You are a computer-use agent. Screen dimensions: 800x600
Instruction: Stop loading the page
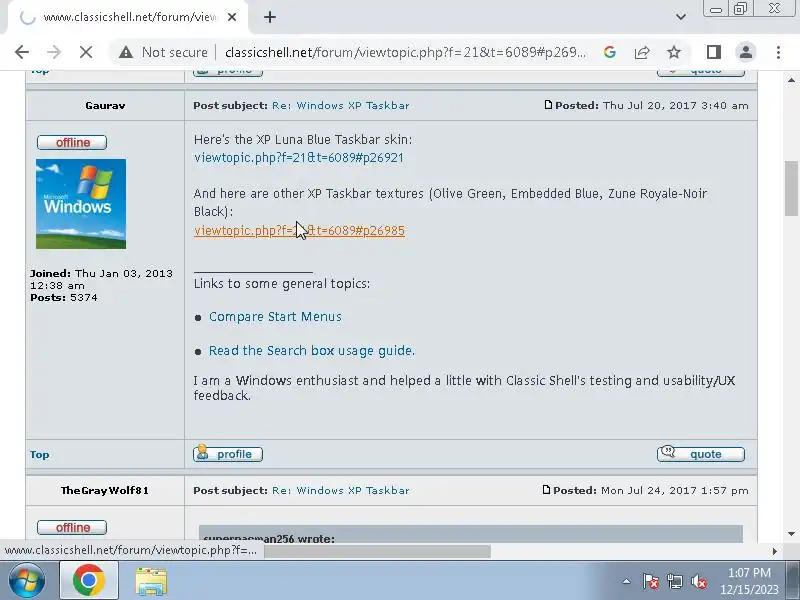86,52
